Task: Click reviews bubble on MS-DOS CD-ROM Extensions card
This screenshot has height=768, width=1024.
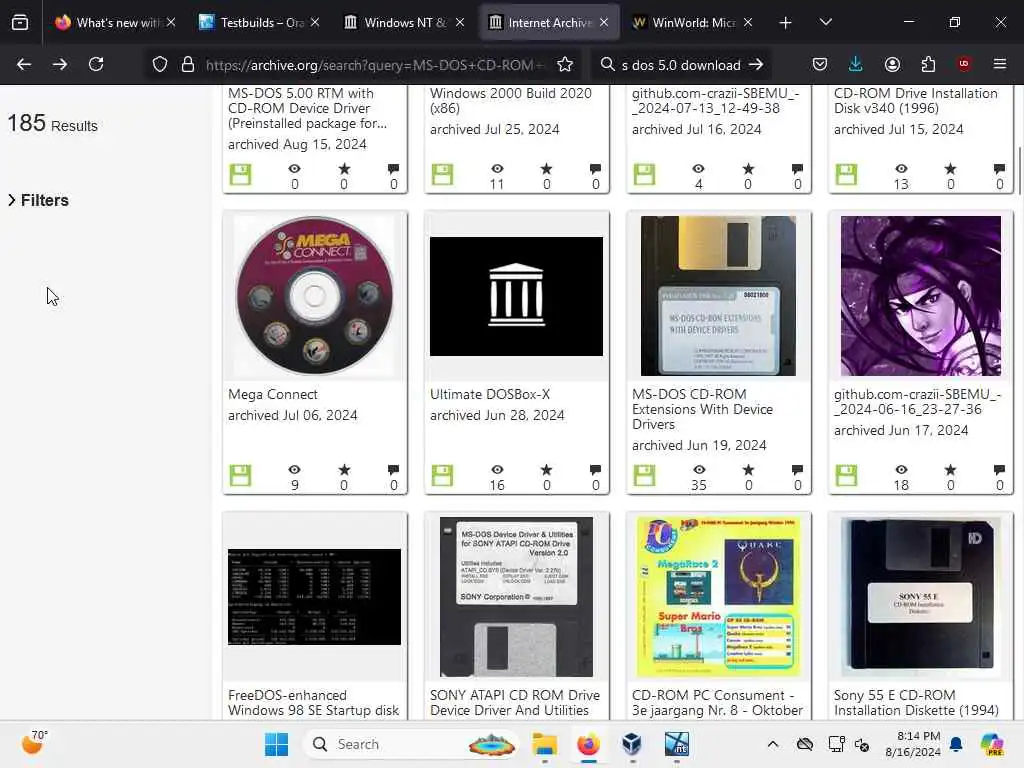Action: pyautogui.click(x=797, y=470)
